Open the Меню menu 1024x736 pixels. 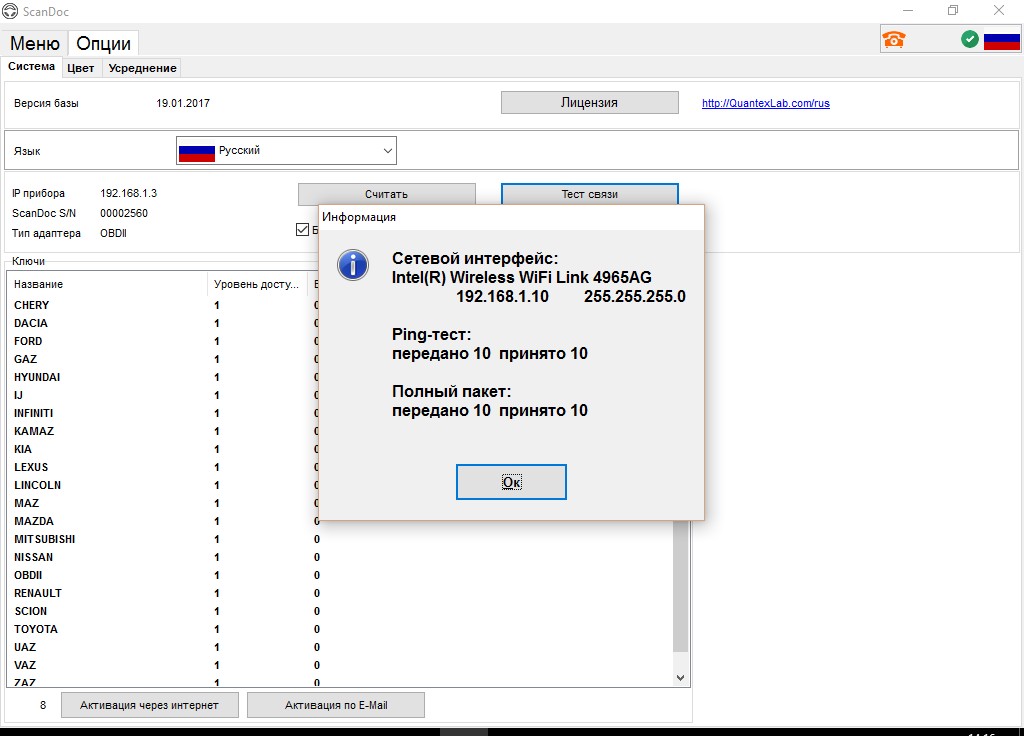point(35,43)
